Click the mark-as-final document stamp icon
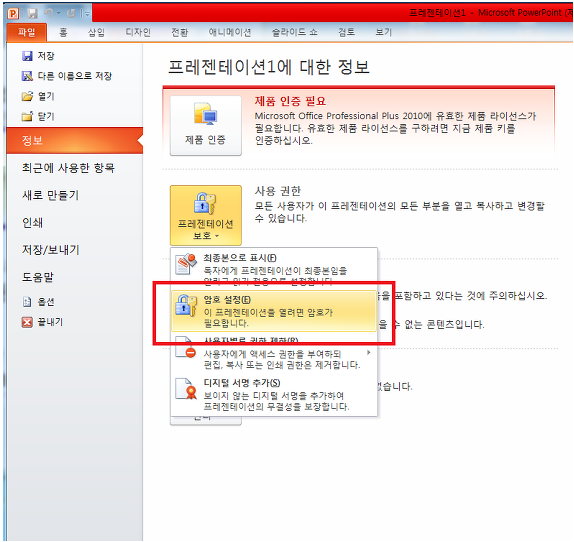 coord(186,264)
